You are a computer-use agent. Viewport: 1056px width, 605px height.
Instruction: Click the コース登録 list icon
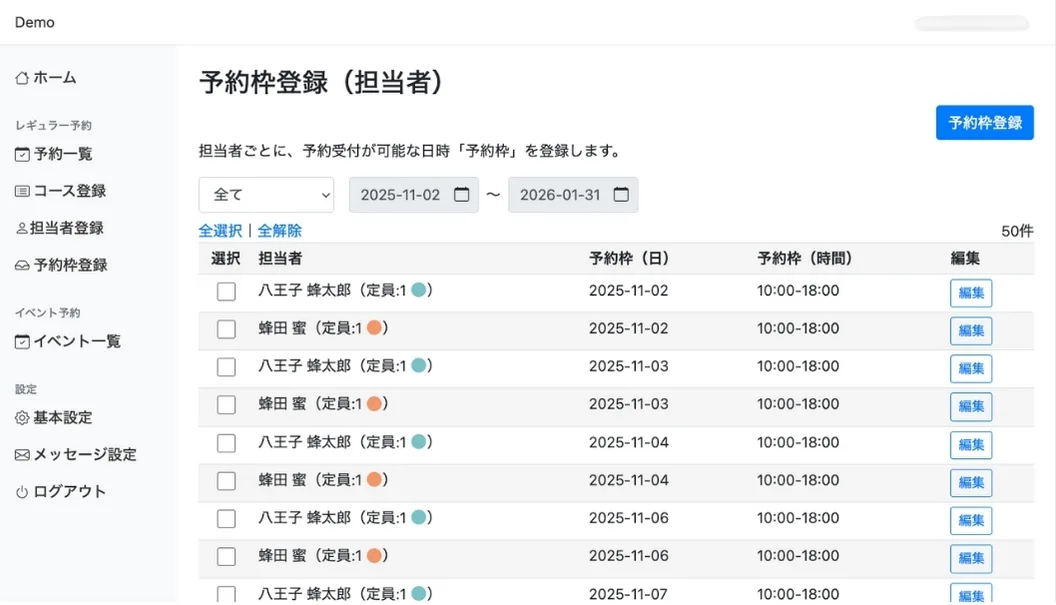(22, 191)
